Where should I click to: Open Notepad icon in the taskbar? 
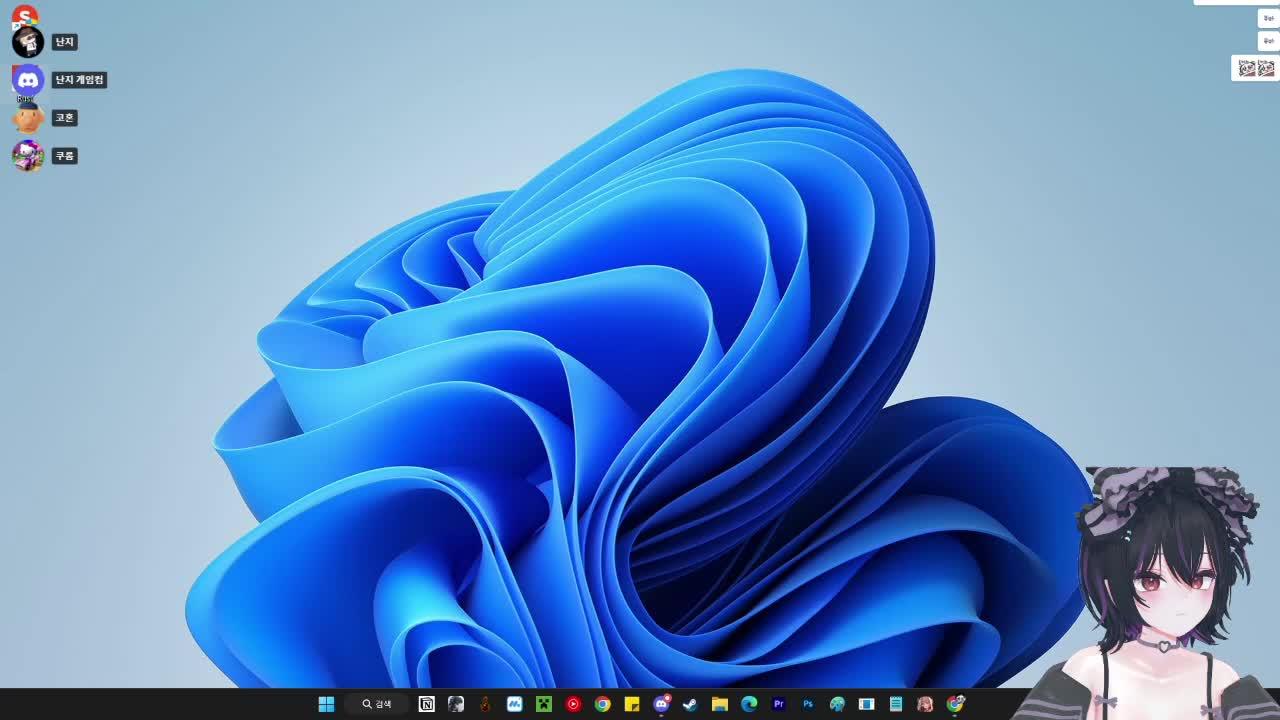click(896, 704)
